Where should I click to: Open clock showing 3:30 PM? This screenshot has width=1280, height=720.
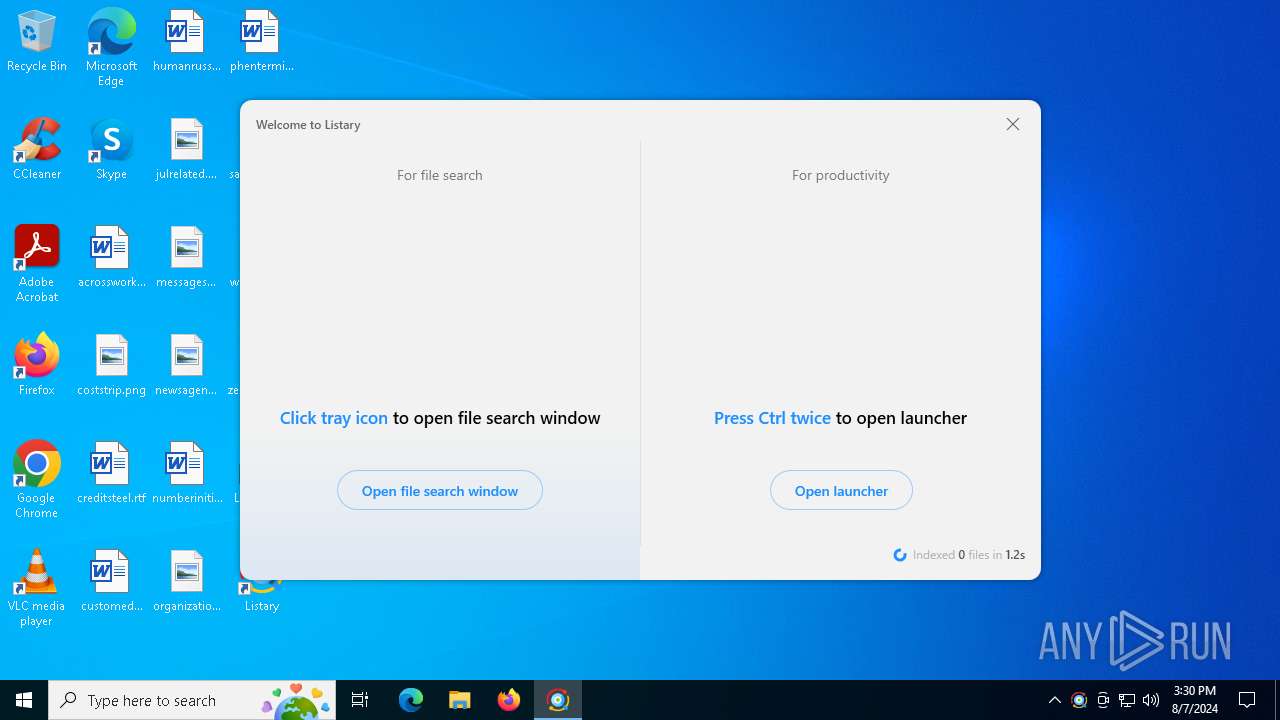[1195, 700]
